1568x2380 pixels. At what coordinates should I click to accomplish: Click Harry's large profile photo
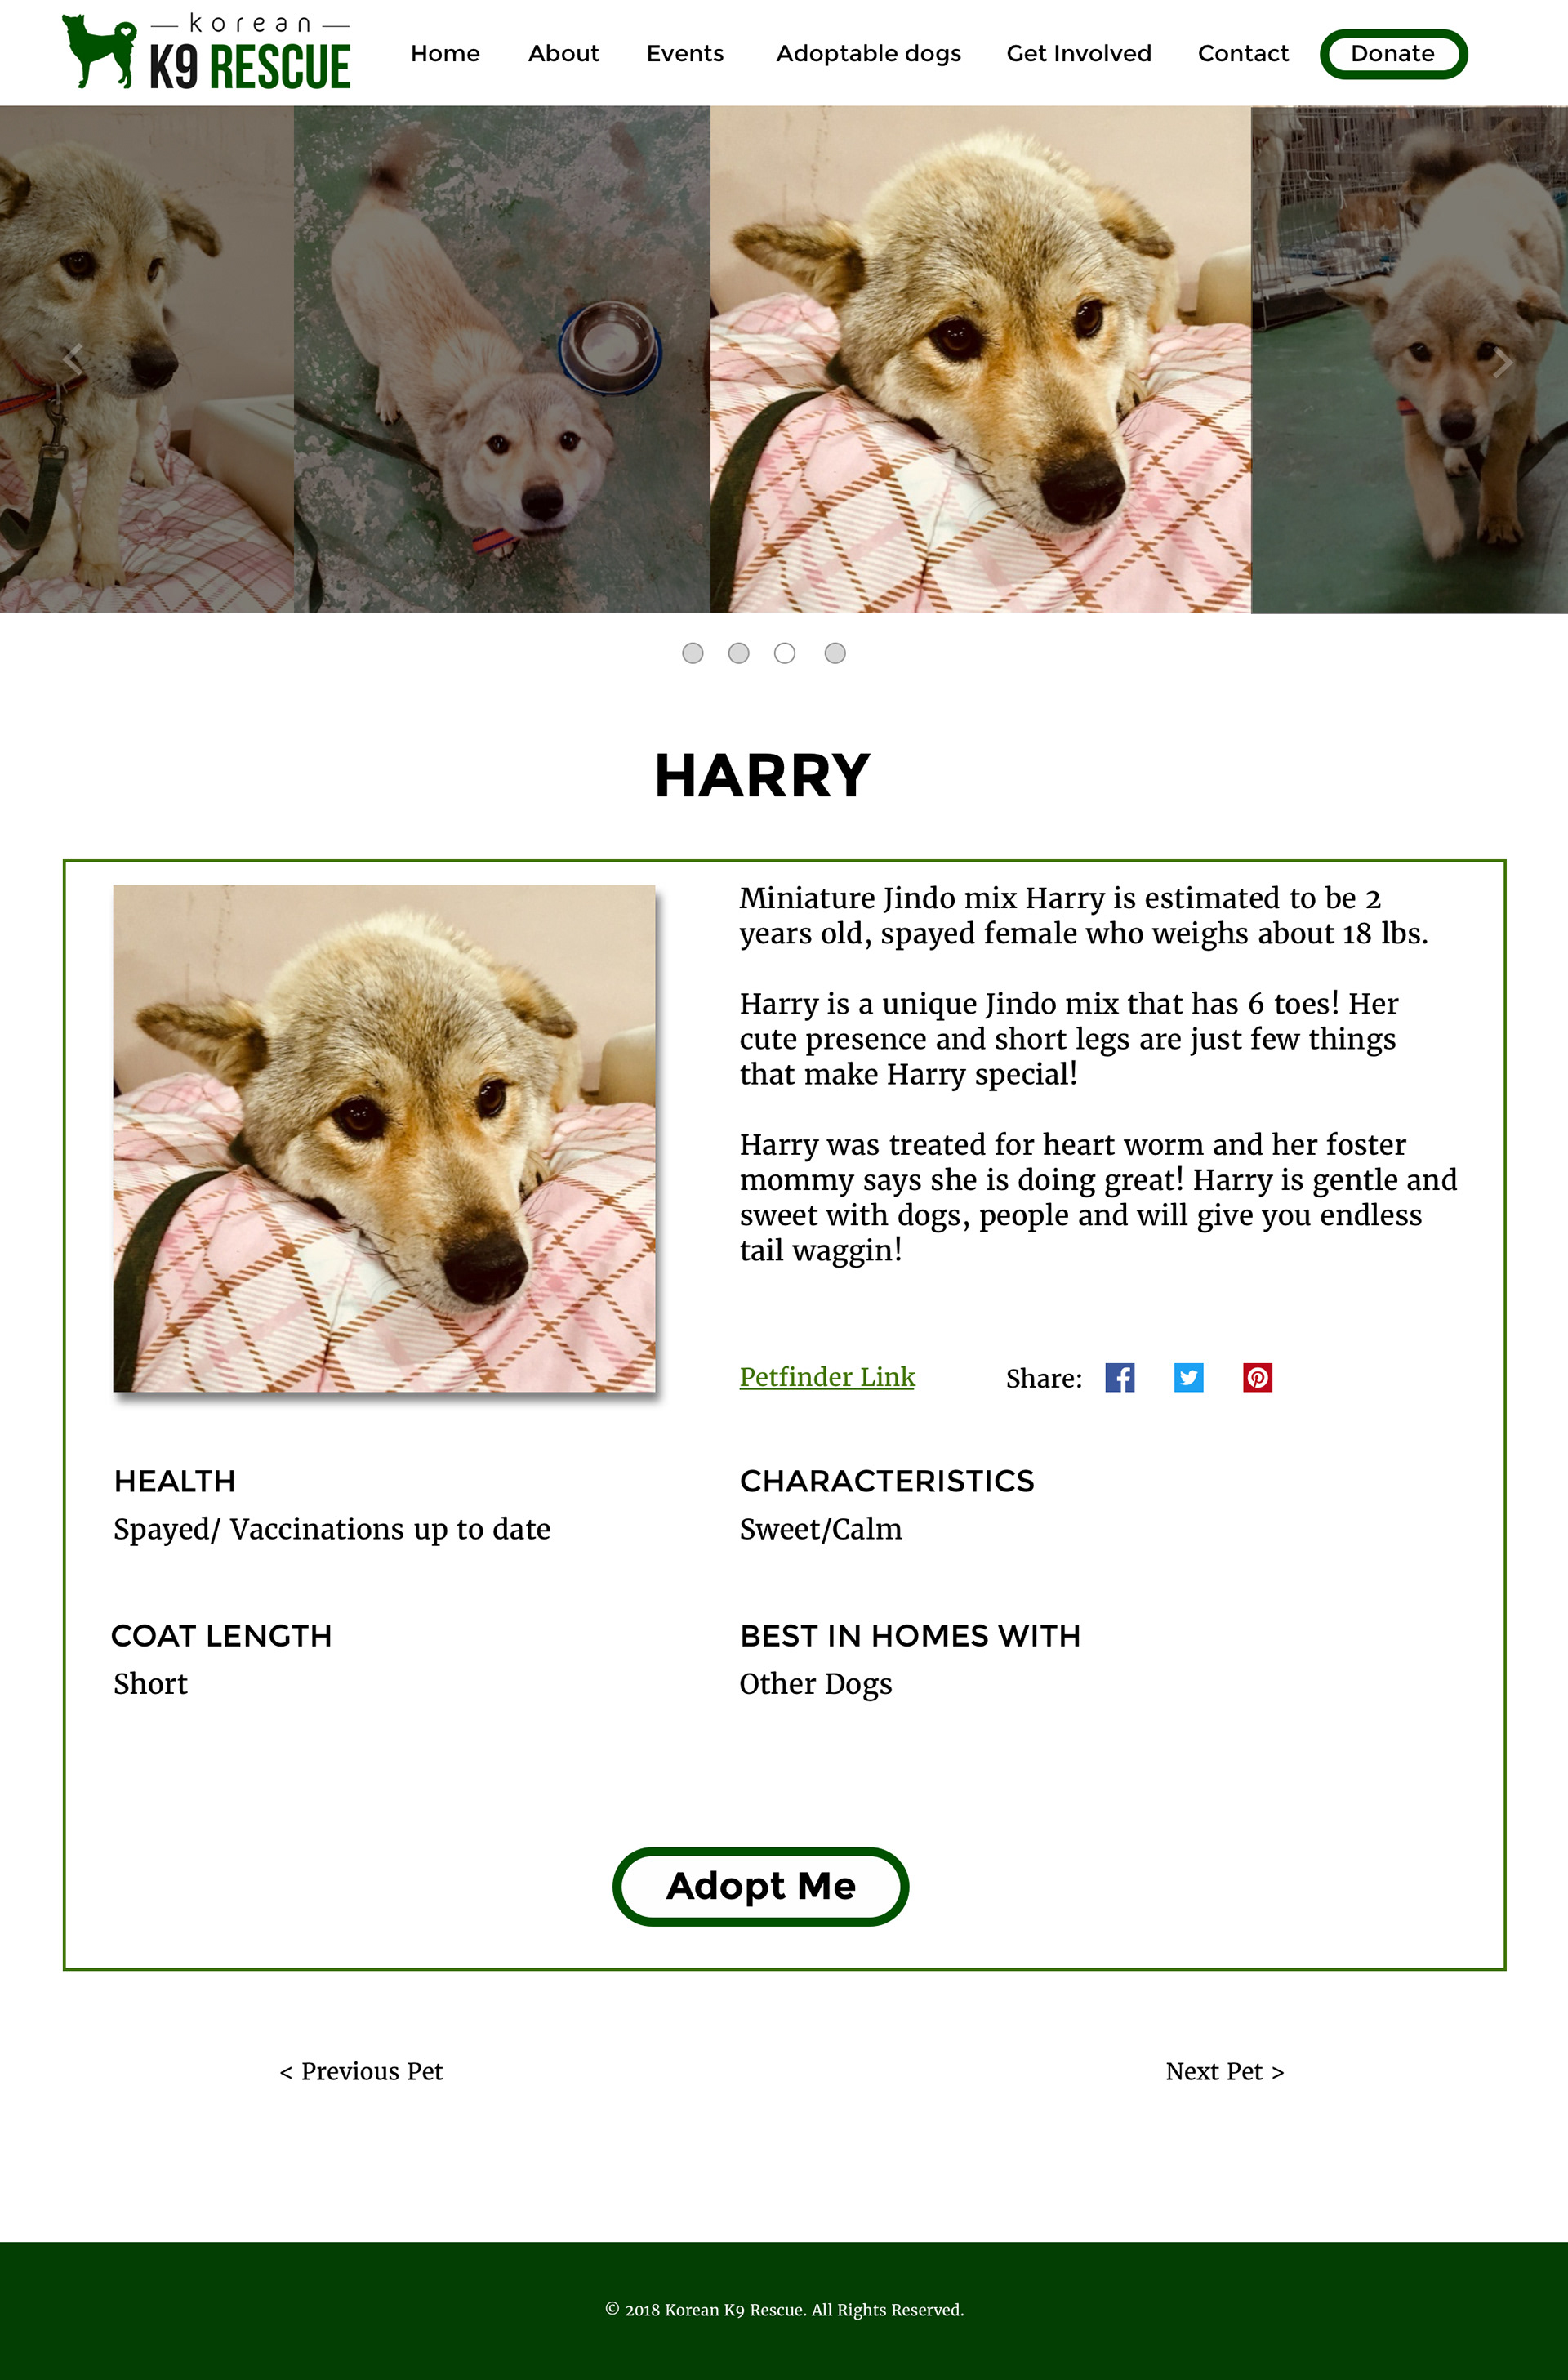pos(384,1138)
